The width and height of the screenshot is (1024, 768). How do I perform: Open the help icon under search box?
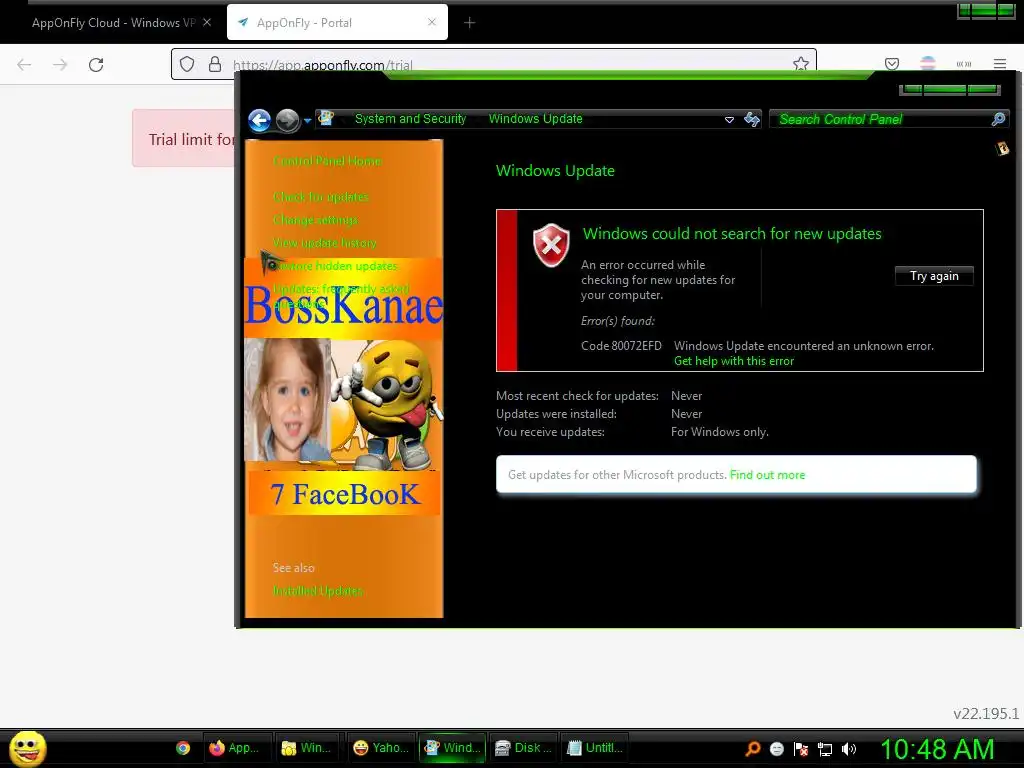point(1002,148)
